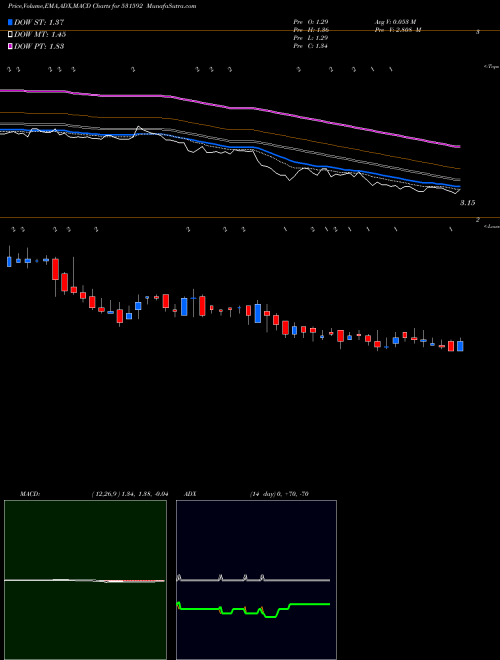Viewport: 500px width, 660px height.
Task: Click the 'Pre L: 1.29' low value
Action: pyautogui.click(x=311, y=38)
